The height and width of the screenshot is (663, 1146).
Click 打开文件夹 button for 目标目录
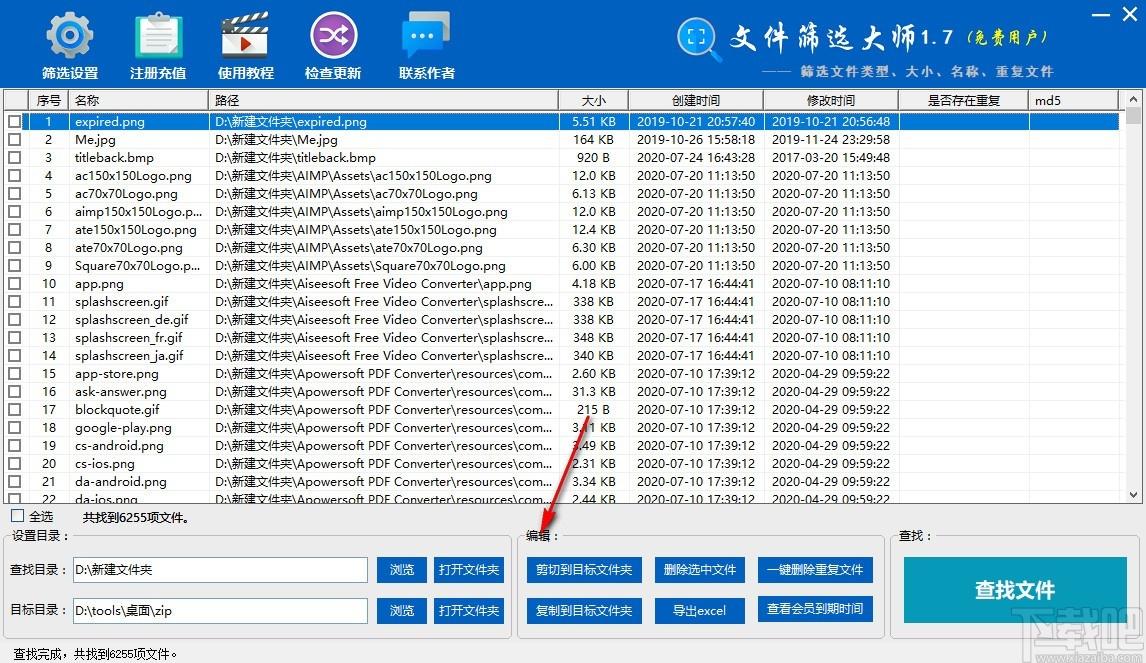point(469,610)
